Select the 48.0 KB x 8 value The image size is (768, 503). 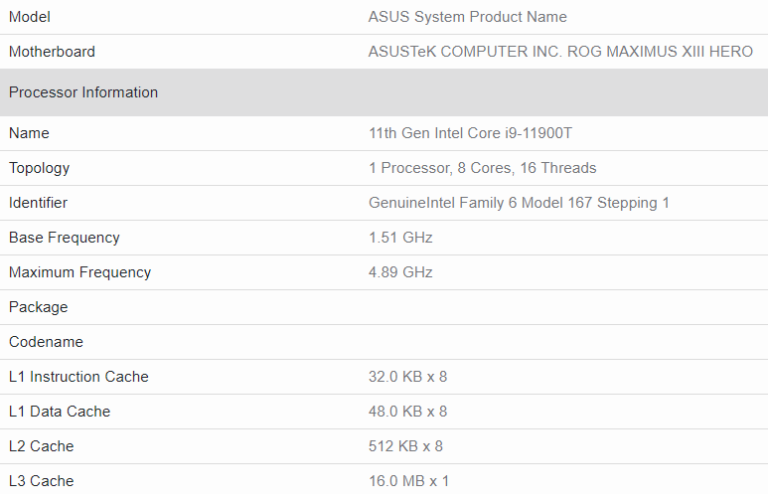[408, 412]
